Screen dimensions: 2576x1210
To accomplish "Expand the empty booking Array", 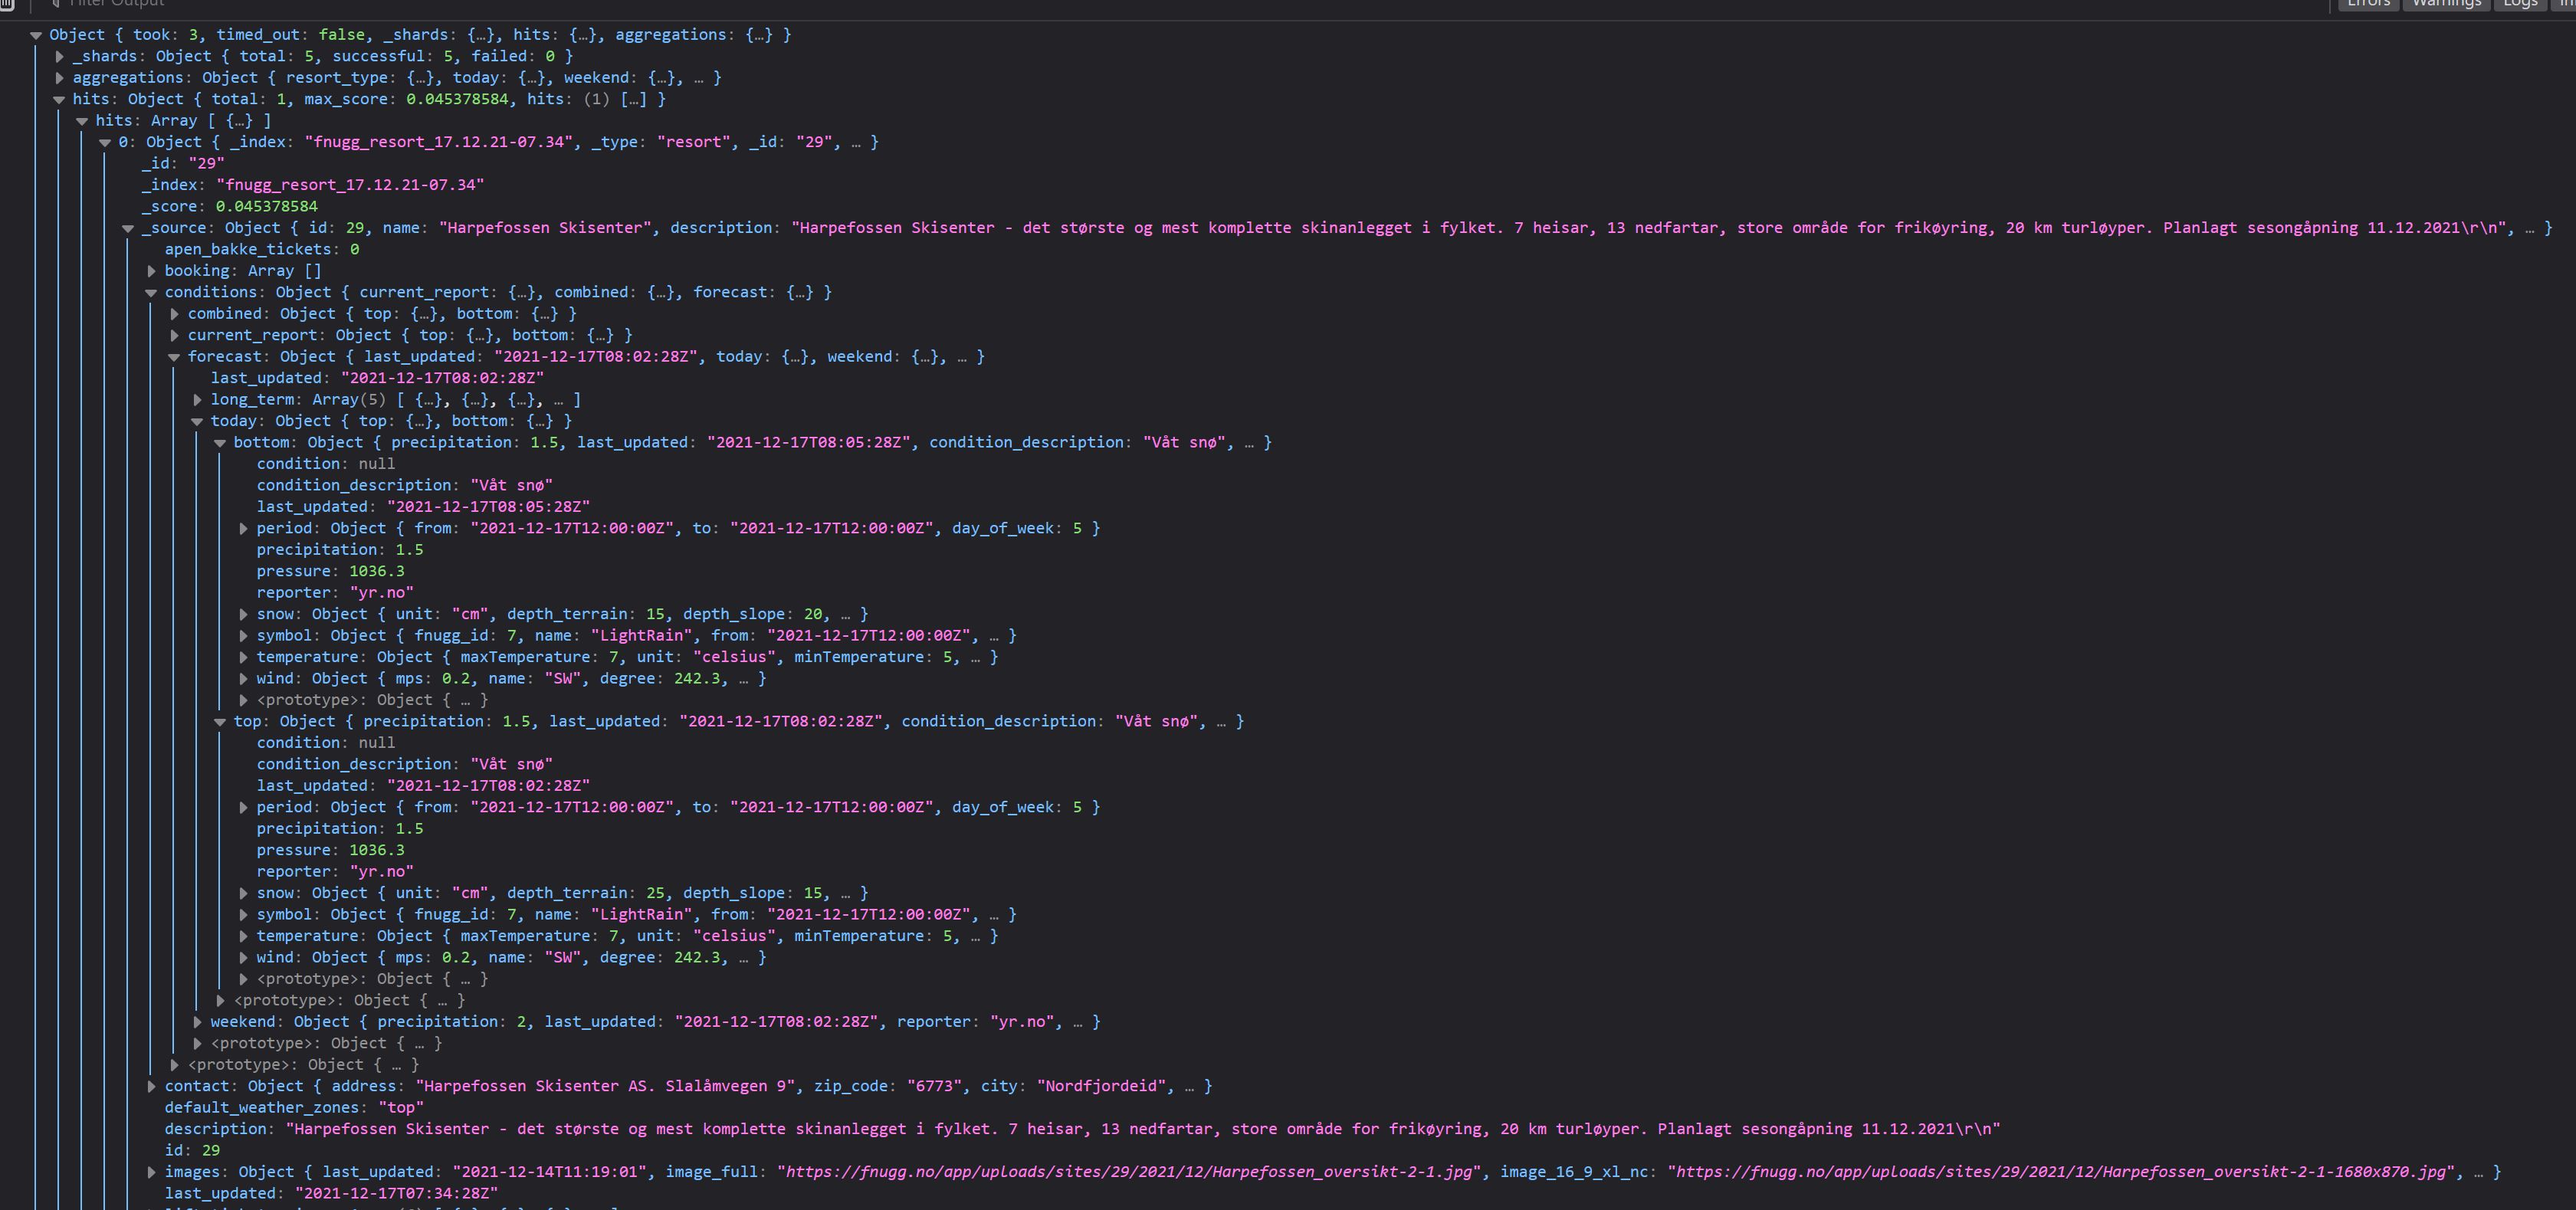I will tap(152, 271).
